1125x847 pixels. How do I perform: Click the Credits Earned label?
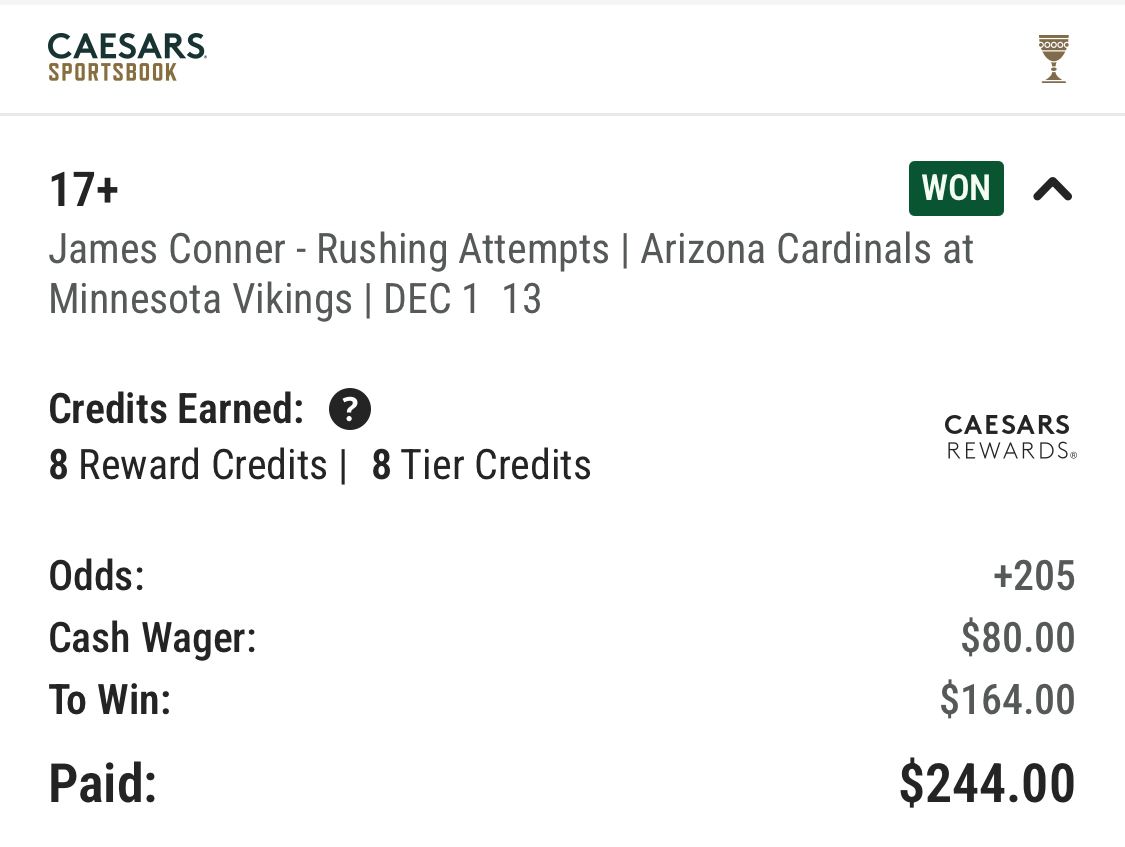coord(176,409)
